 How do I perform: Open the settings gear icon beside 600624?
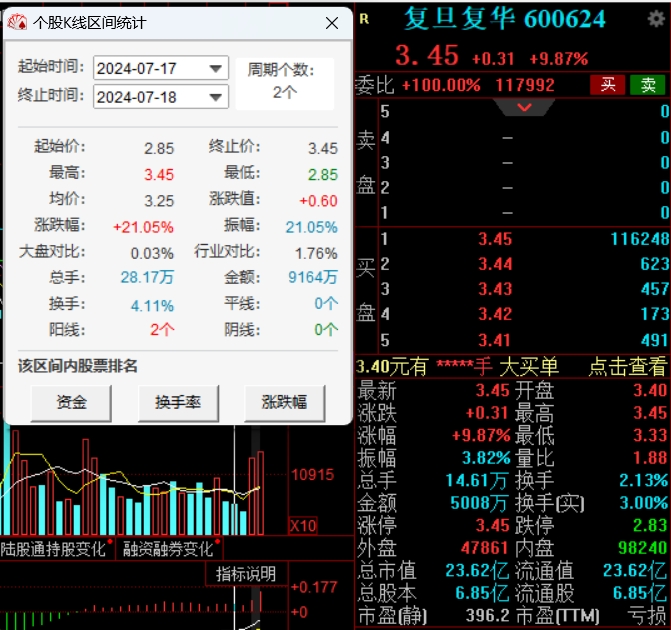[655, 19]
